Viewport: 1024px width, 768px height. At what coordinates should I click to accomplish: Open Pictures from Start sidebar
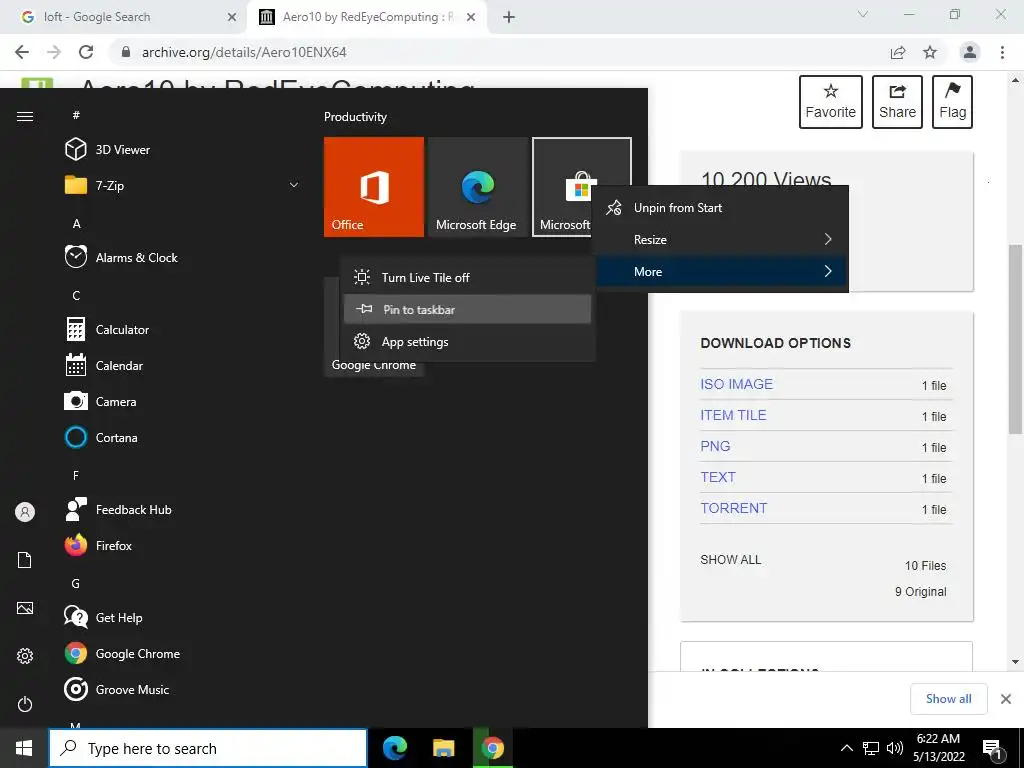(x=25, y=608)
